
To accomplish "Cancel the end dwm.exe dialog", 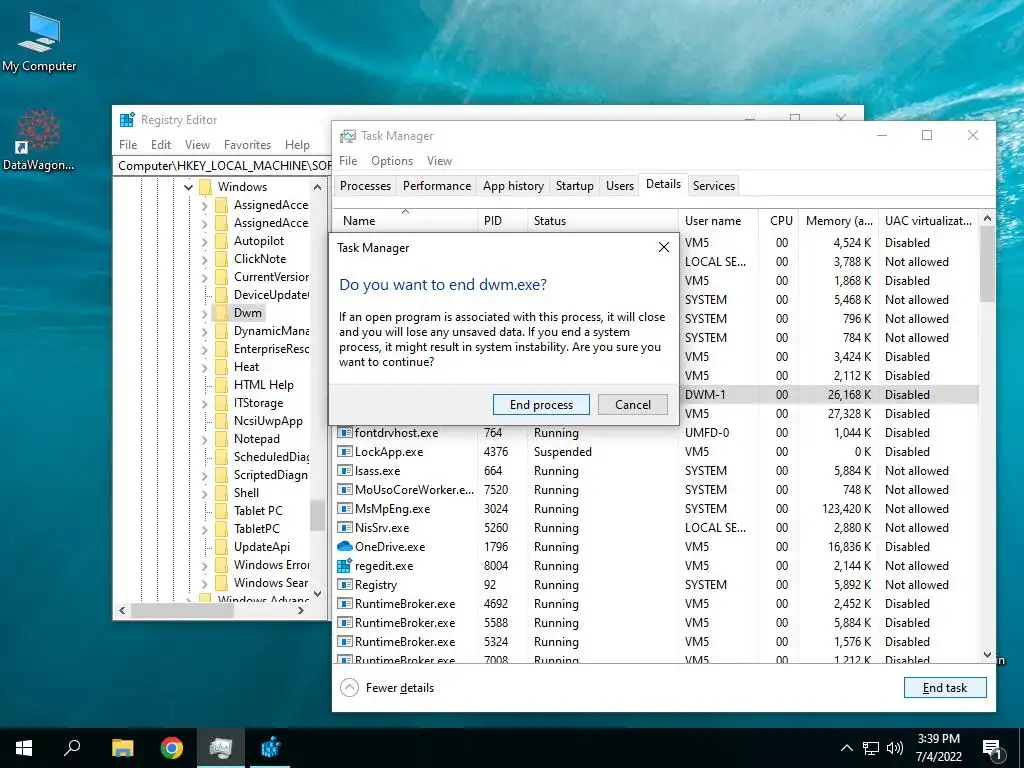I will tap(633, 404).
